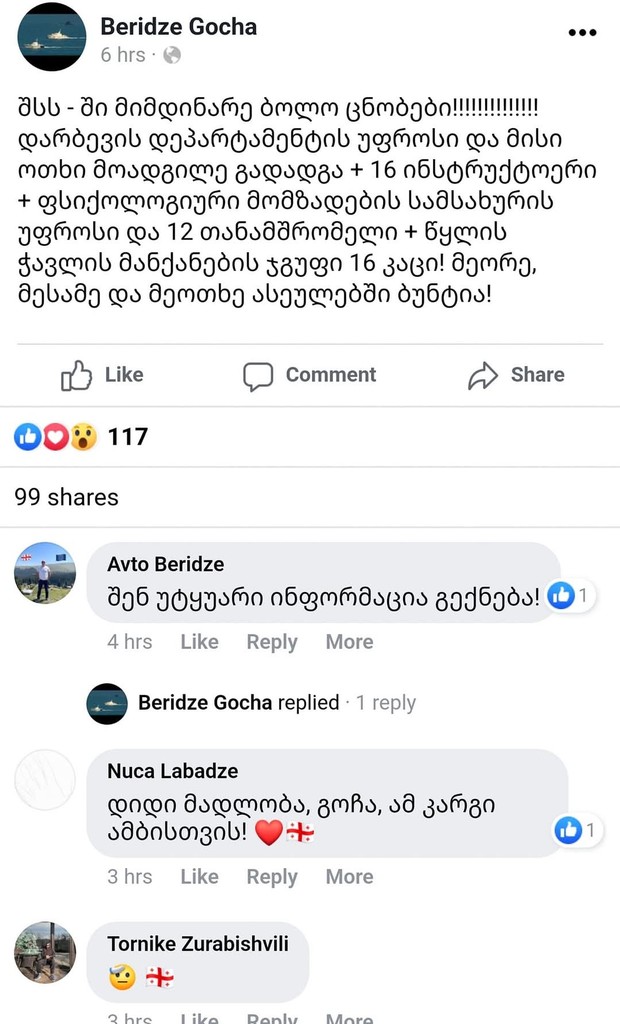Click the thumbs-up Like icon on post

coord(77,376)
